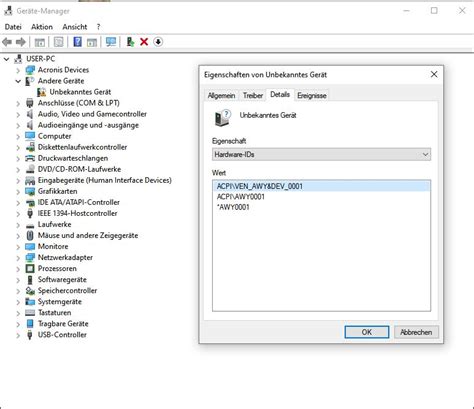Expand the Laufwerke category

[x=18, y=224]
